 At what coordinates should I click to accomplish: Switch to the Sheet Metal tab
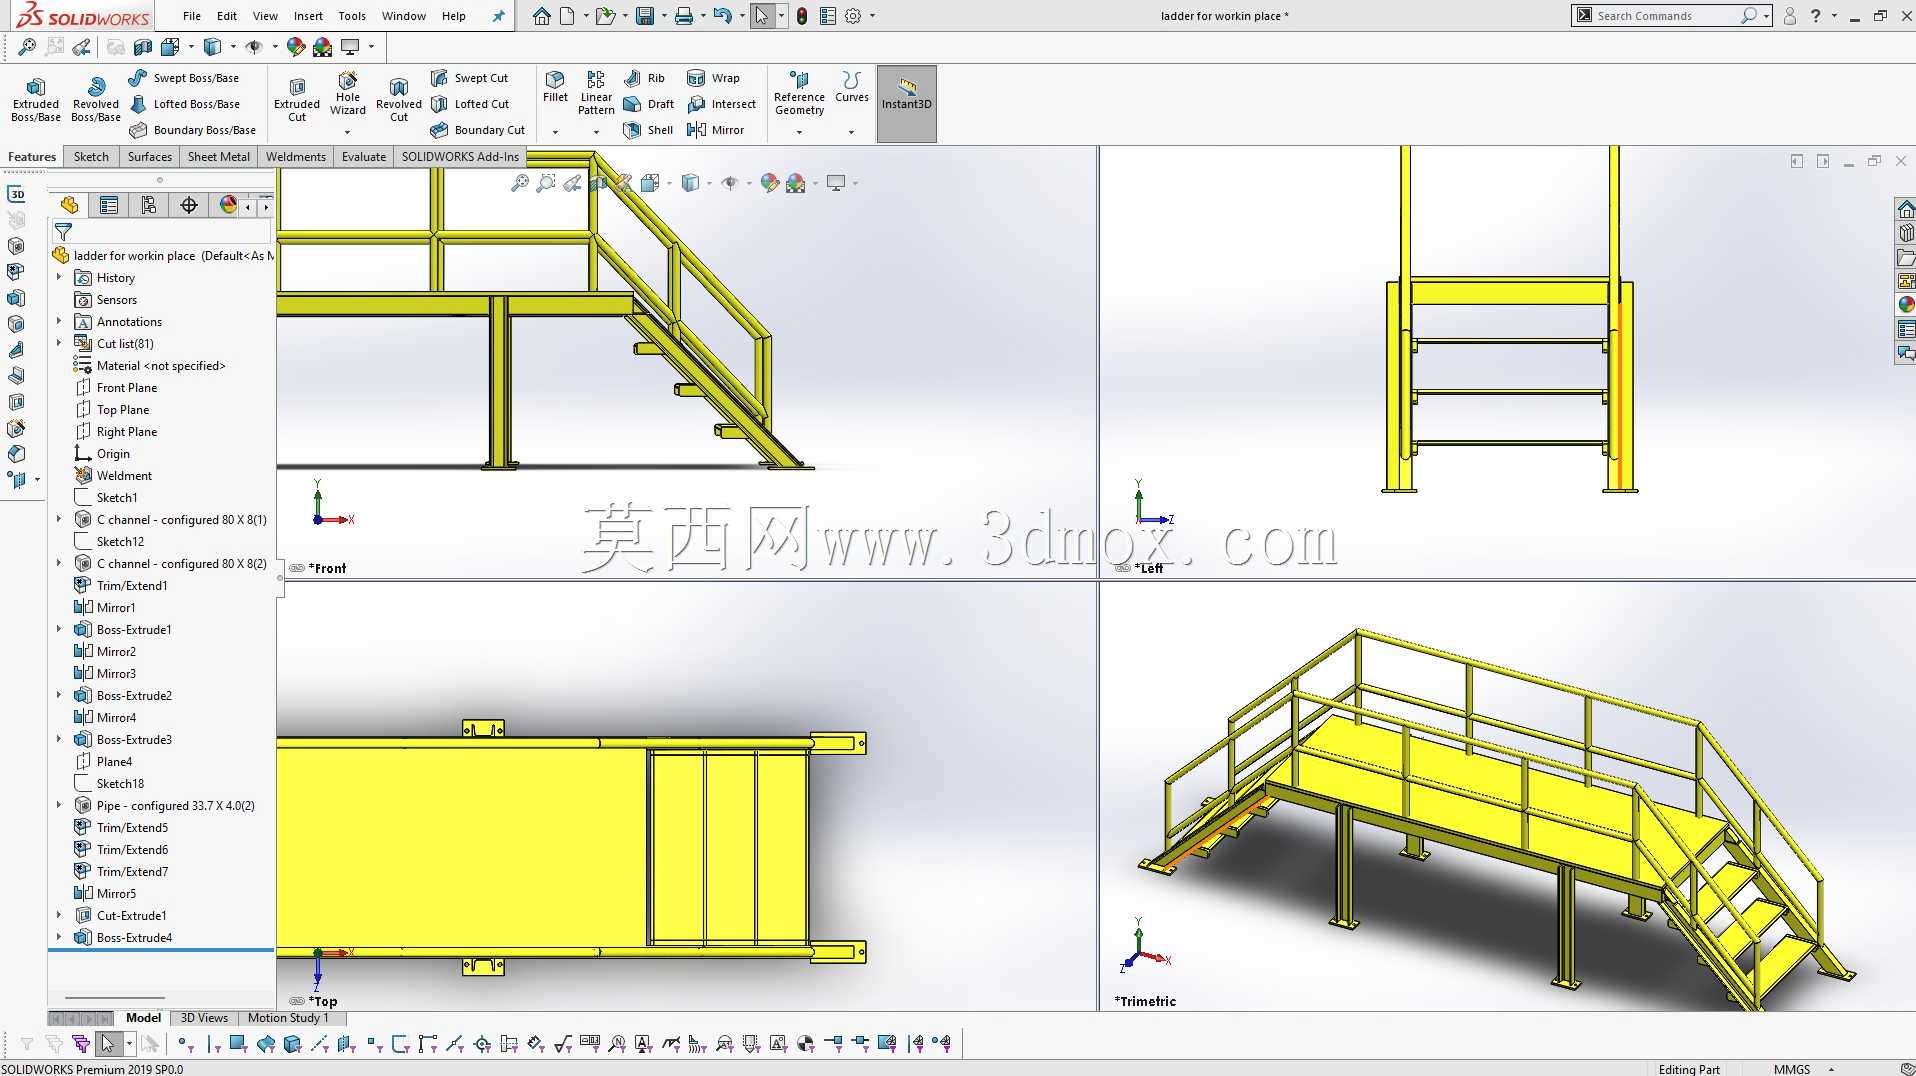219,157
